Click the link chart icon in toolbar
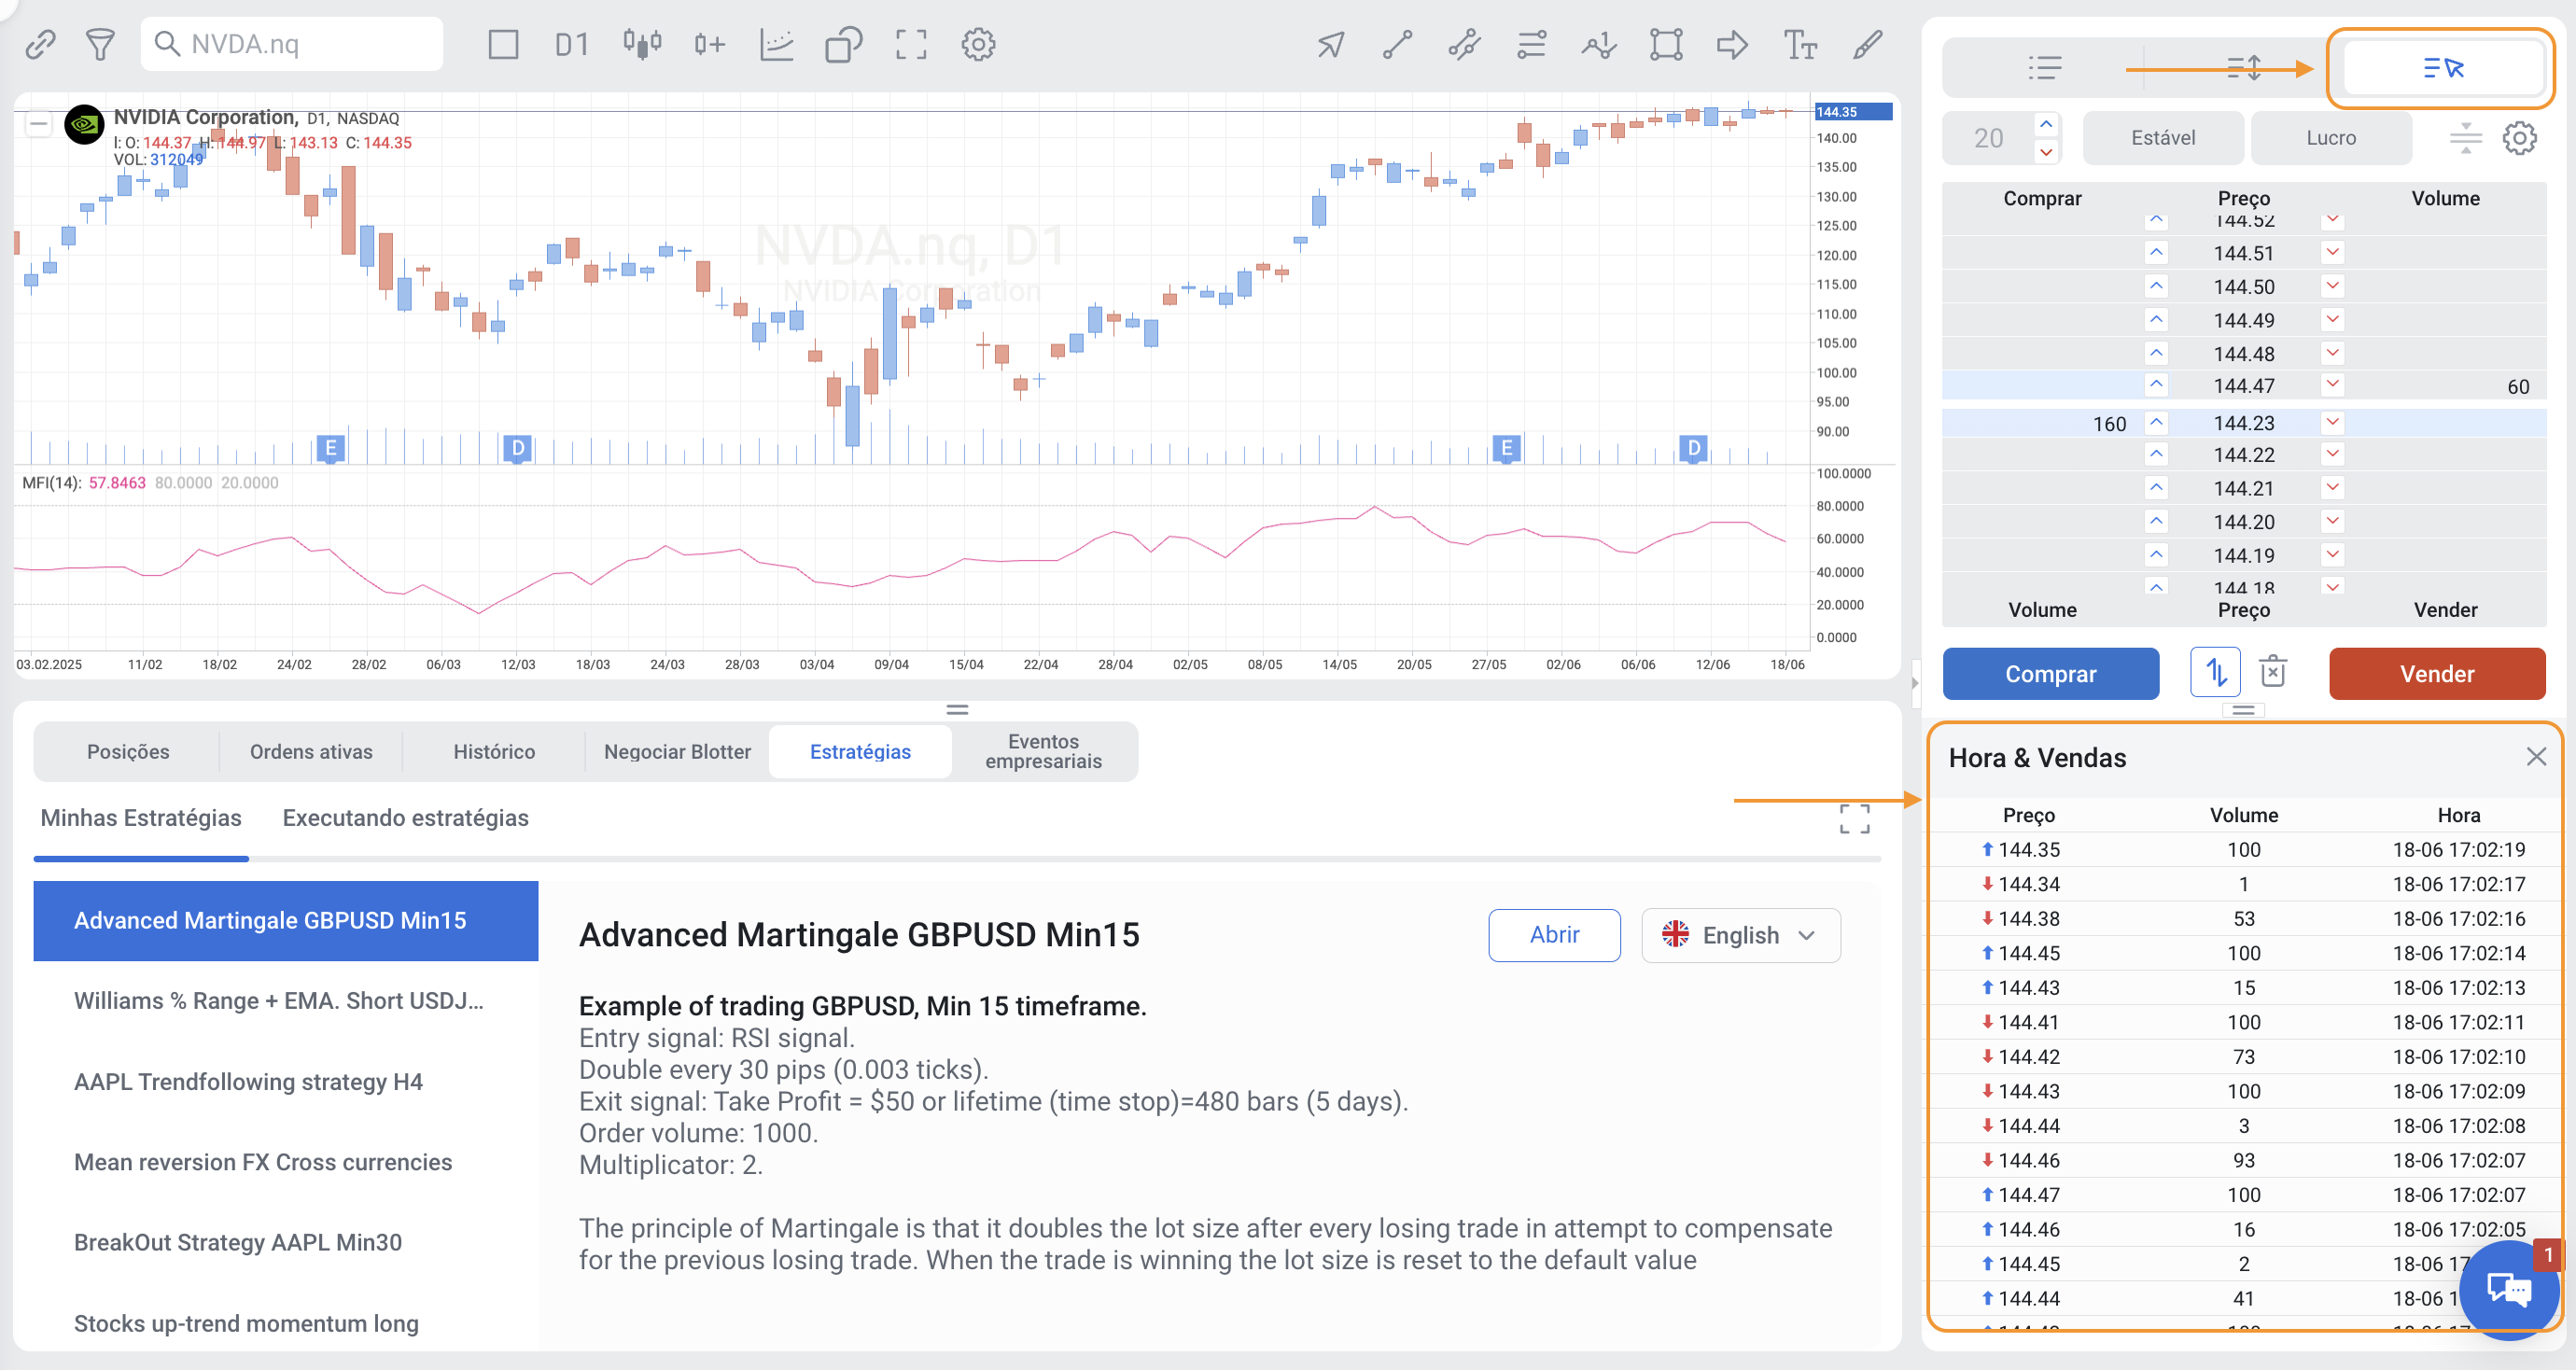Image resolution: width=2576 pixels, height=1370 pixels. pyautogui.click(x=40, y=44)
